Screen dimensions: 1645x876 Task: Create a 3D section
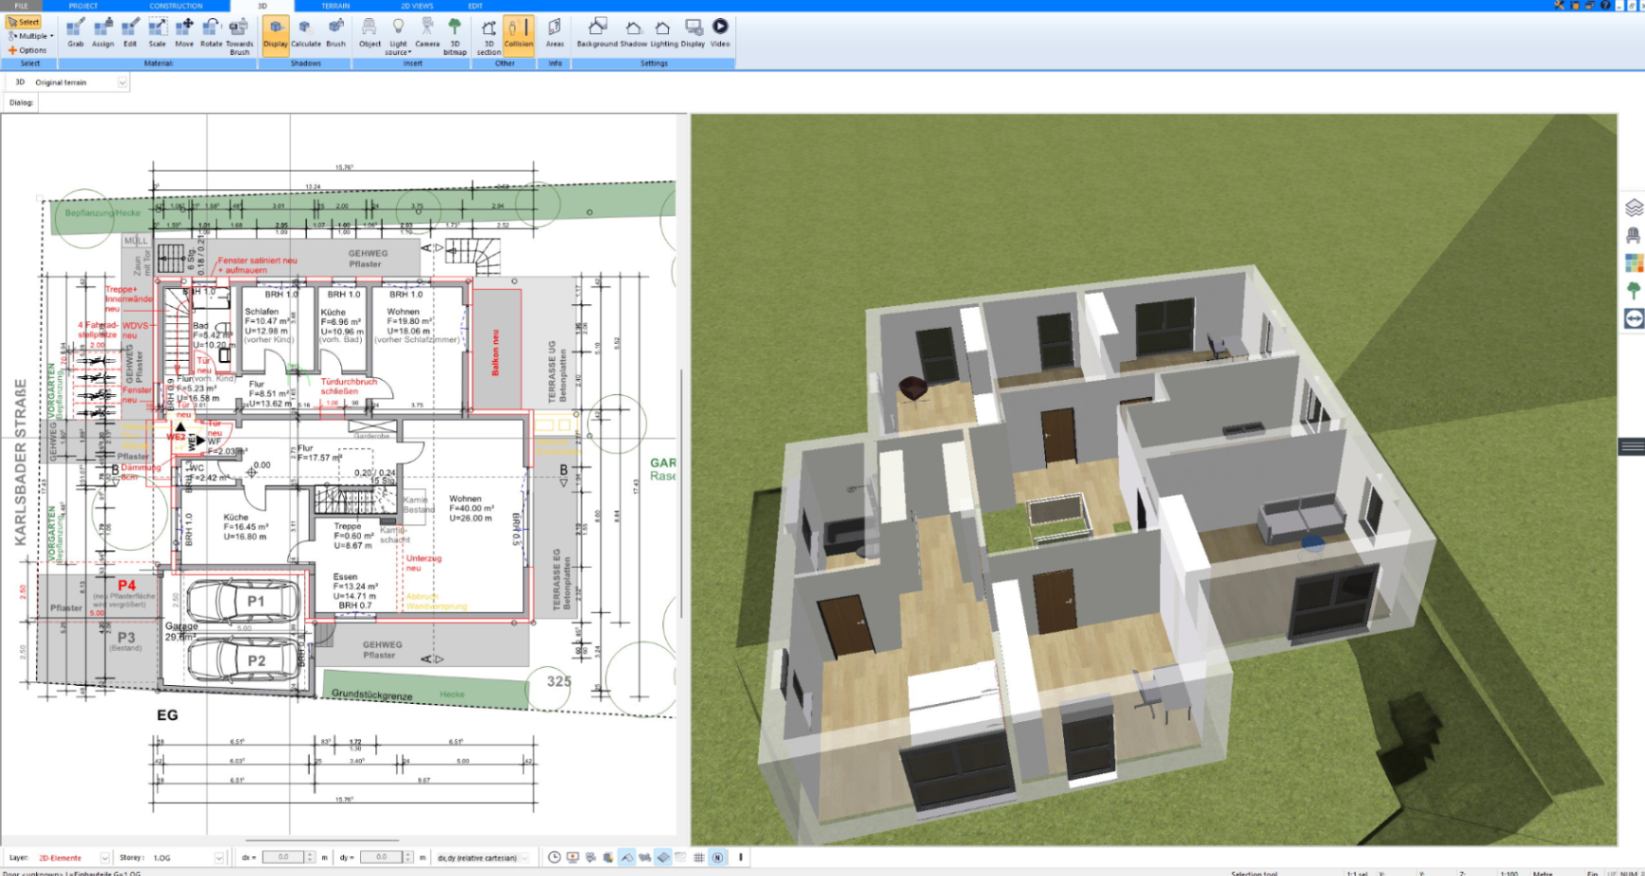(x=489, y=35)
